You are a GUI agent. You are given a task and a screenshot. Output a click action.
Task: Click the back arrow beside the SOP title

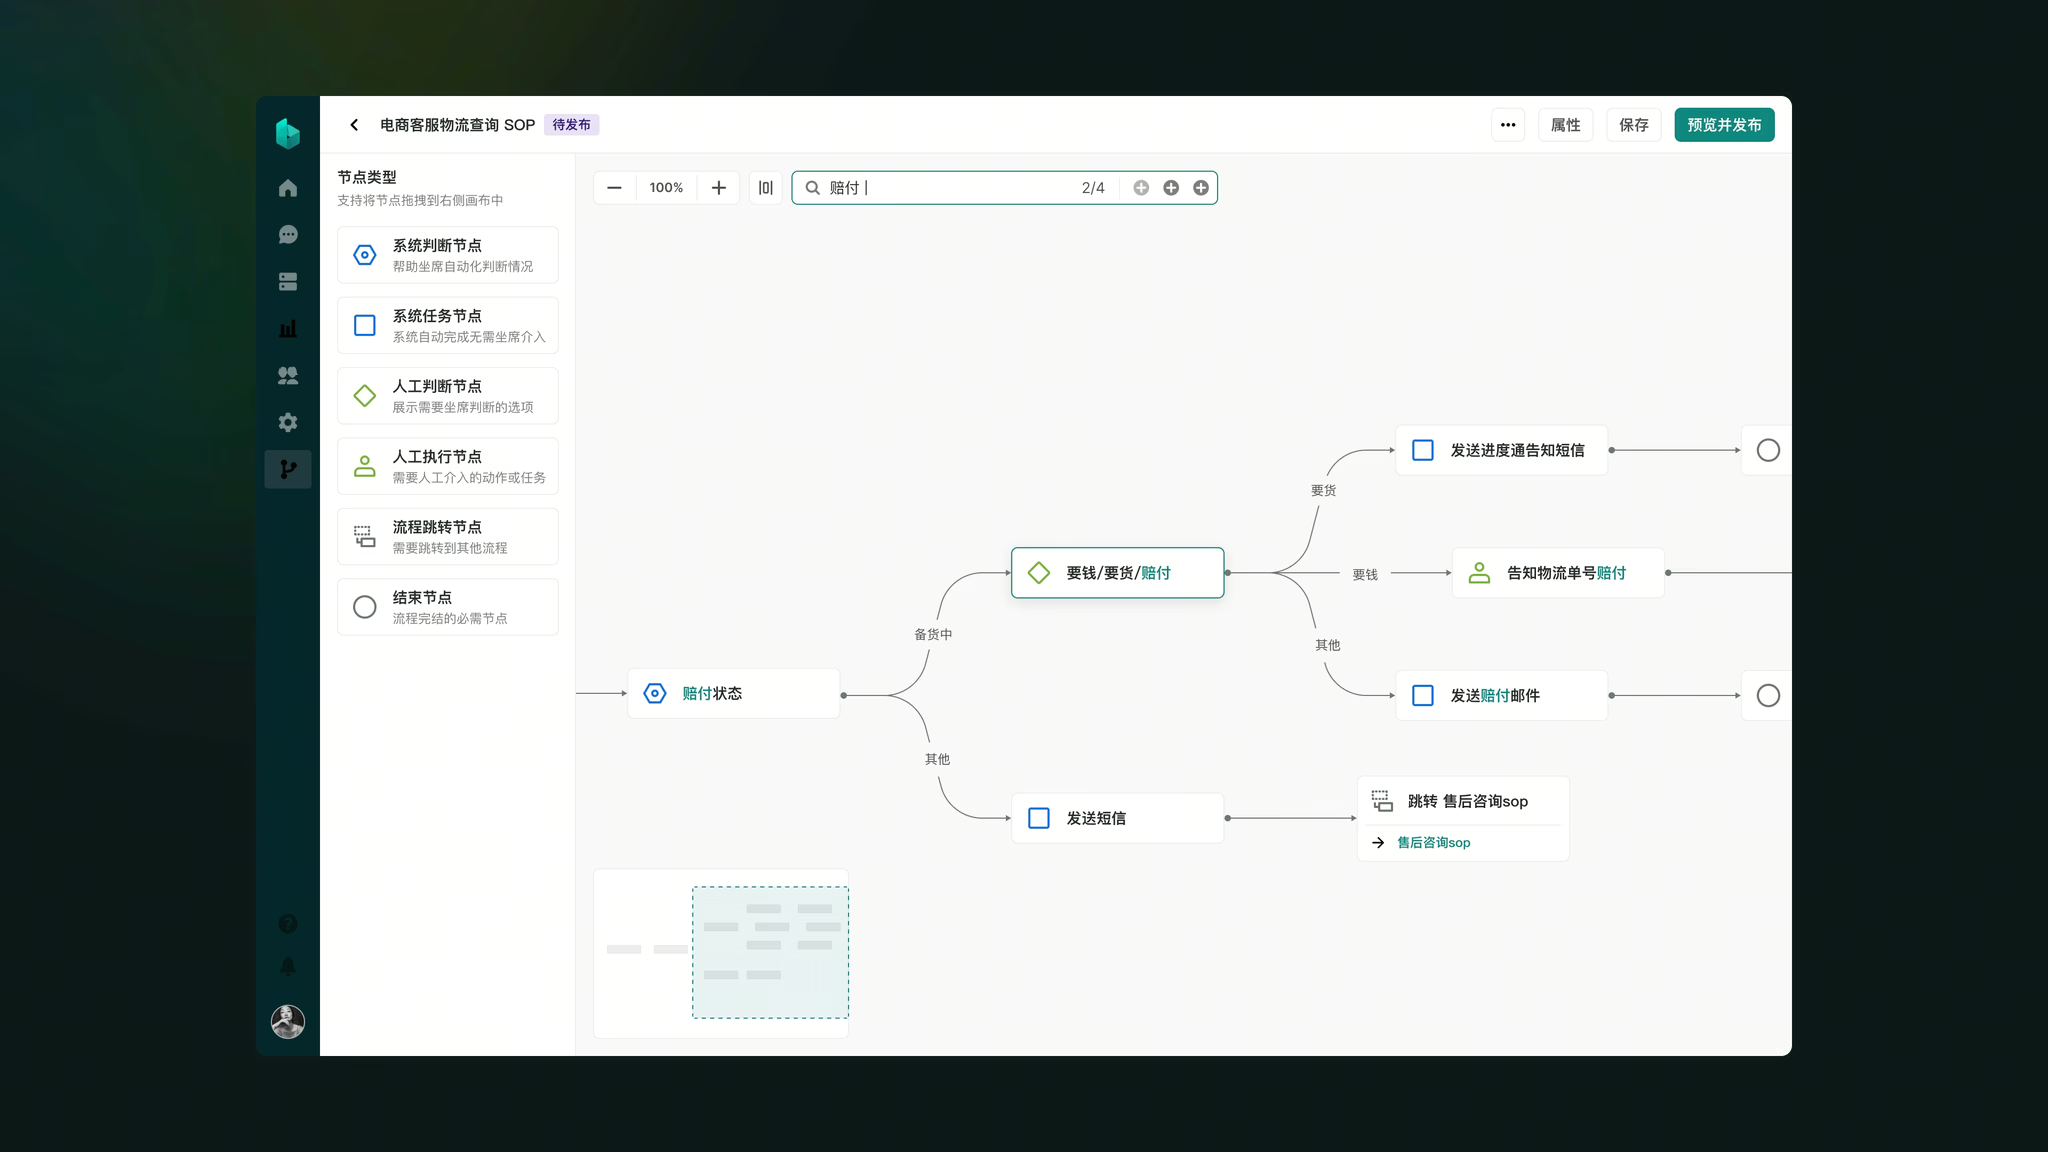(x=354, y=125)
